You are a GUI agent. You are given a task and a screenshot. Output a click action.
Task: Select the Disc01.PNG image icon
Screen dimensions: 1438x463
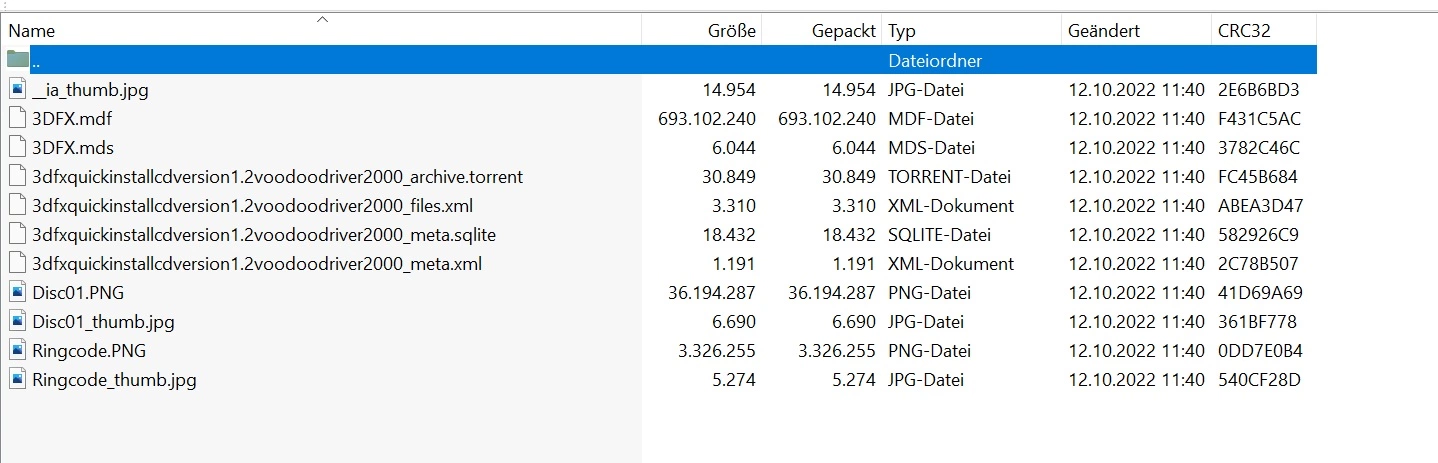pyautogui.click(x=17, y=293)
